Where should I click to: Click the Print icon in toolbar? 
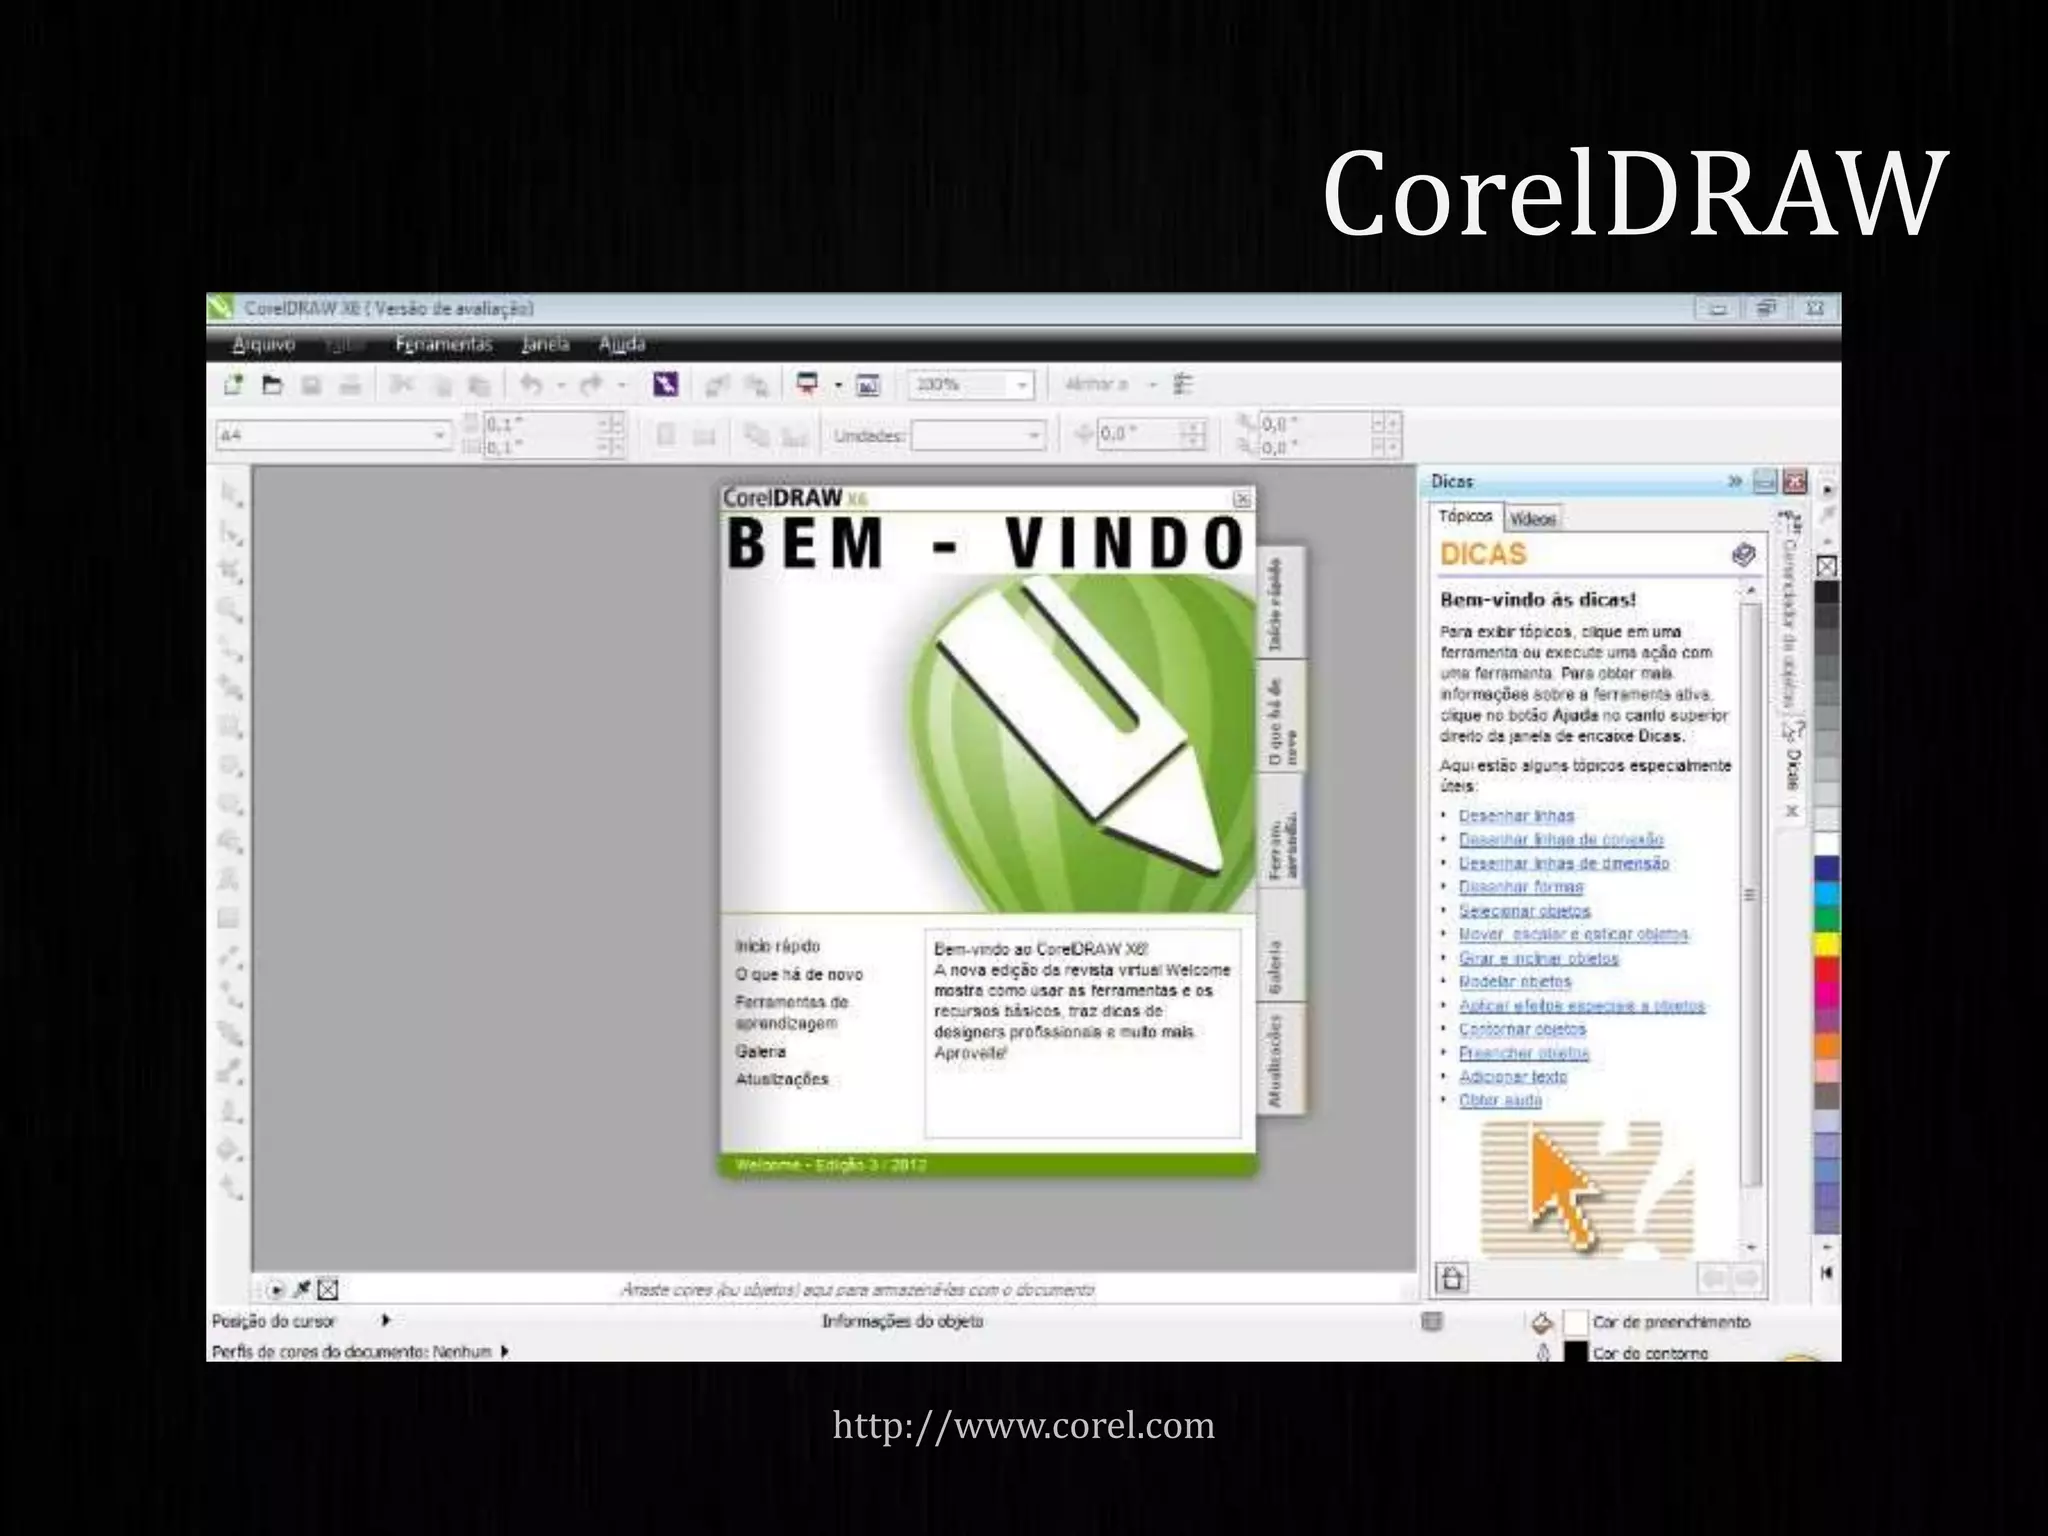point(349,384)
